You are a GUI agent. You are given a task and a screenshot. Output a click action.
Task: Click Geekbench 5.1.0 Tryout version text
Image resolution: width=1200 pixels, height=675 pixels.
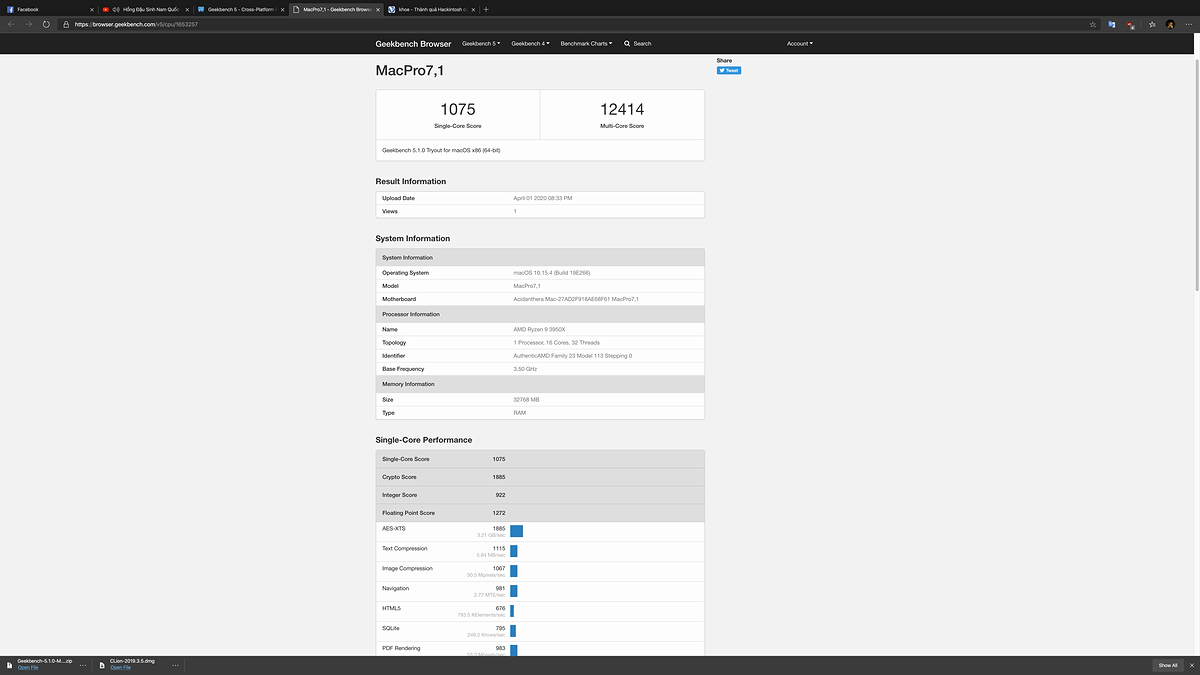pyautogui.click(x=441, y=150)
